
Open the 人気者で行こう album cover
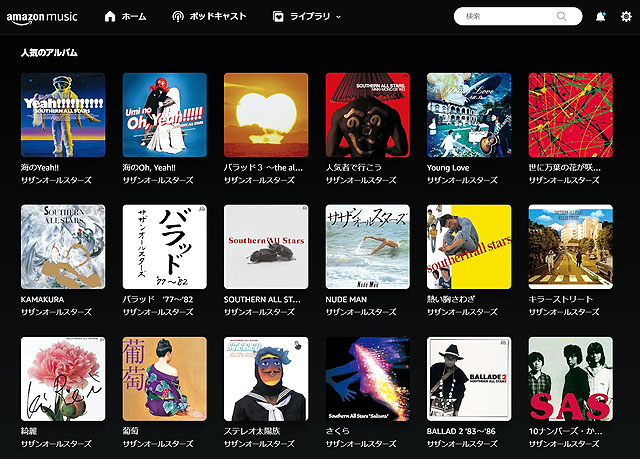coord(368,115)
